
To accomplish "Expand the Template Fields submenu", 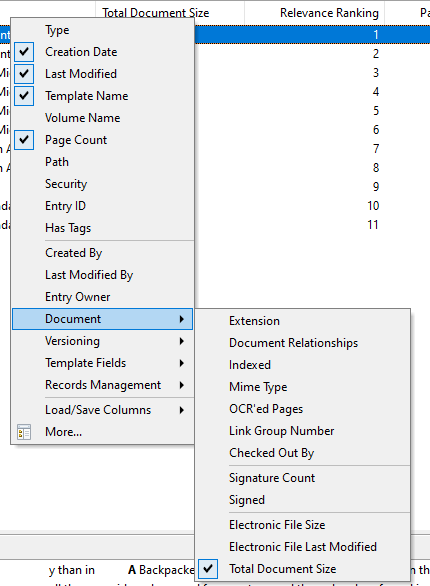I will (x=102, y=363).
